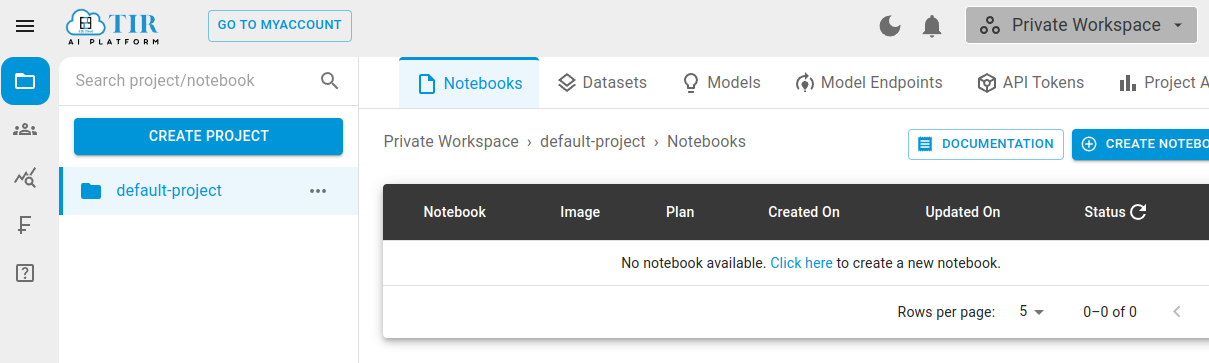Select the projects folder sidebar icon
This screenshot has height=363, width=1209.
pos(26,81)
